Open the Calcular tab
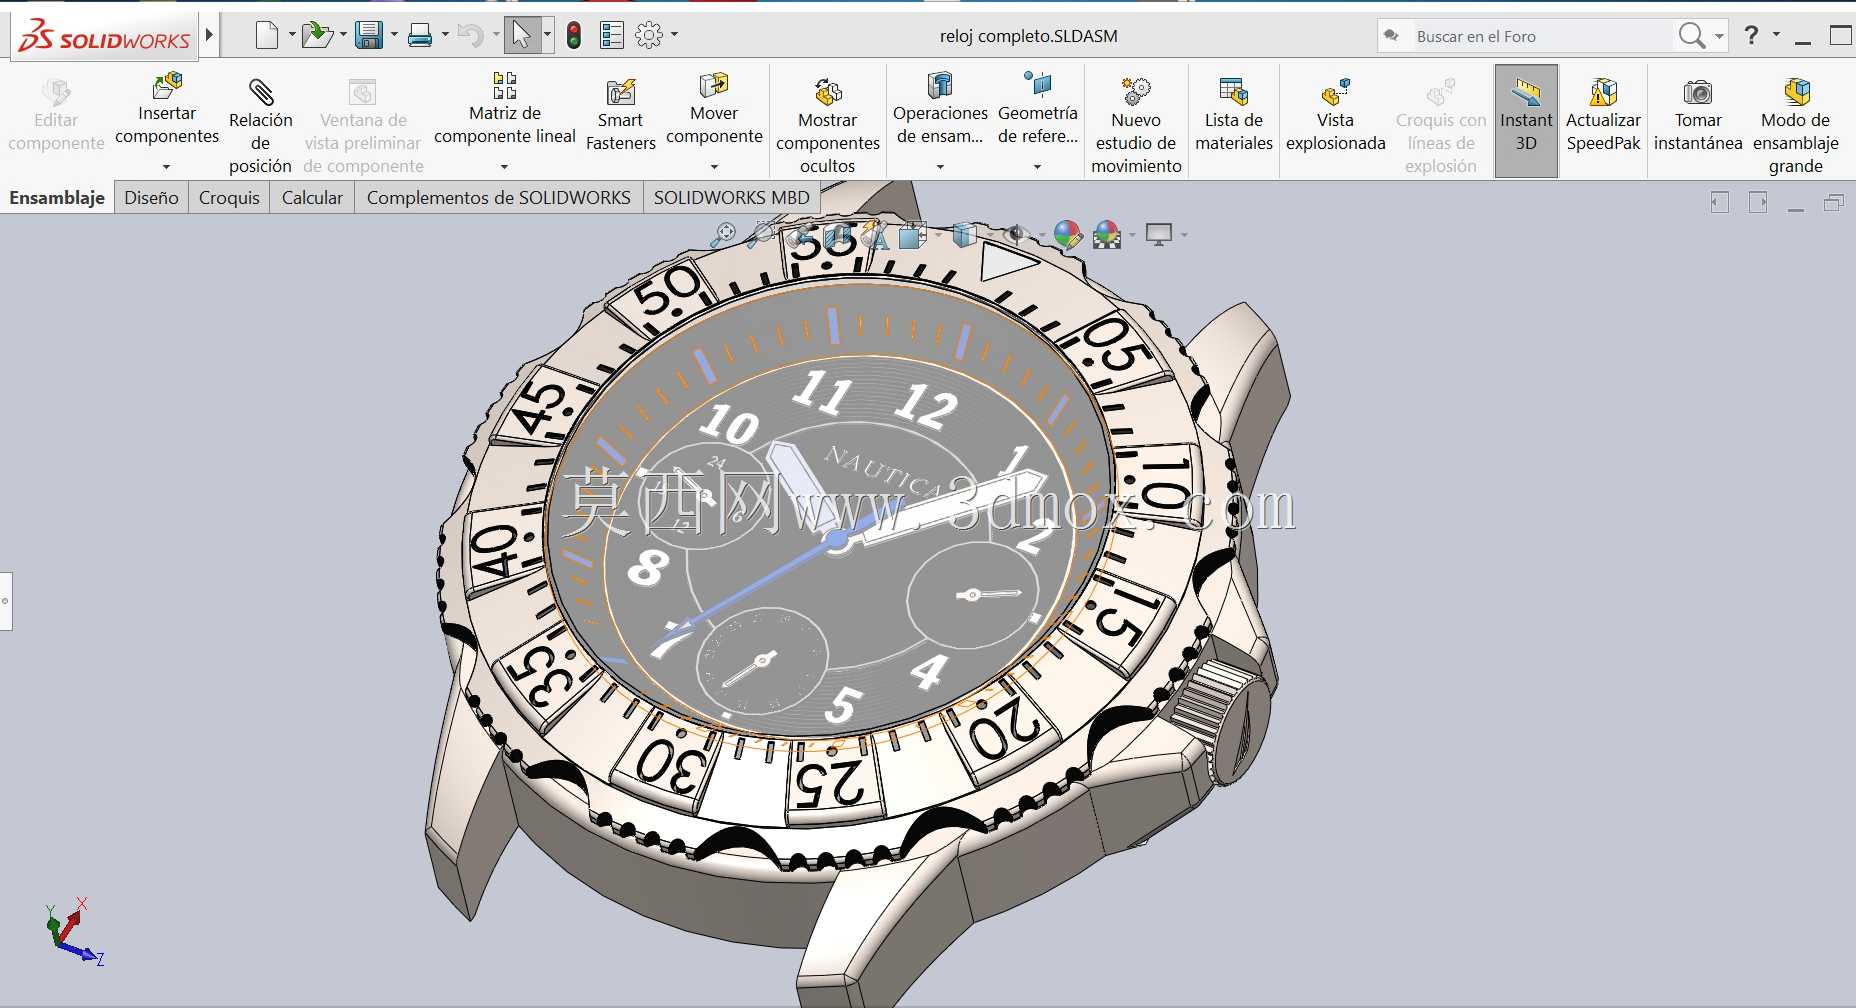Viewport: 1856px width, 1008px height. pos(312,198)
